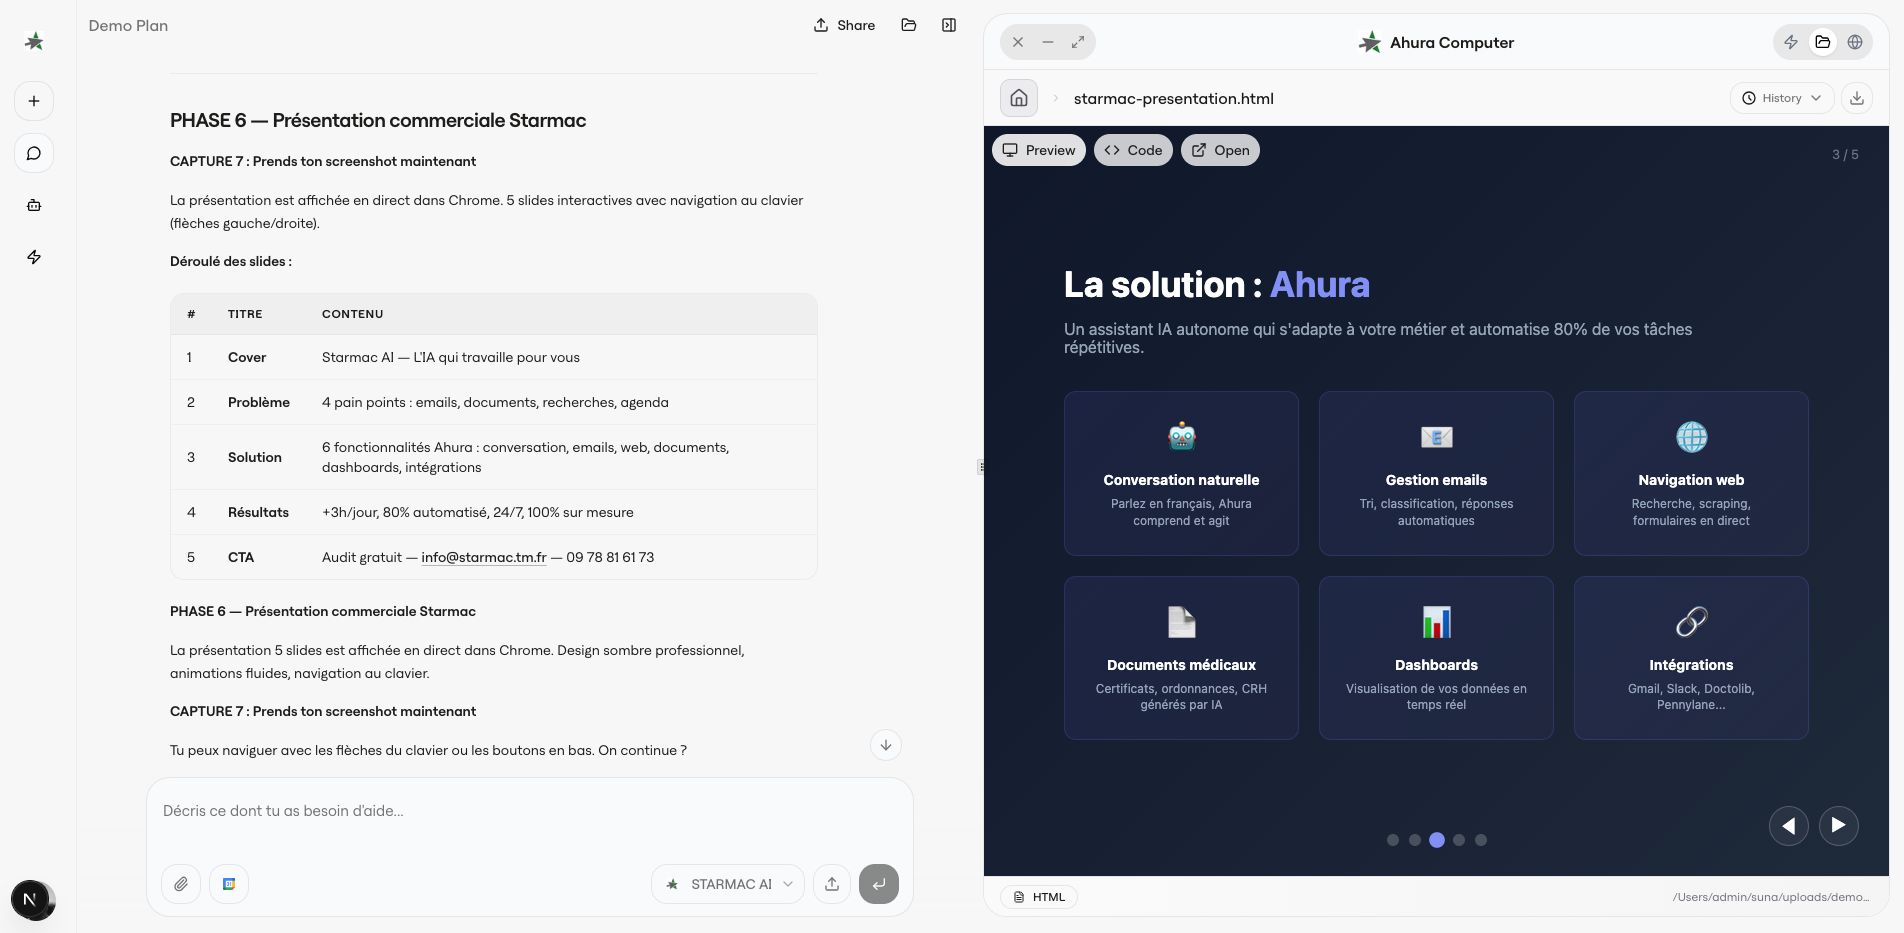The width and height of the screenshot is (1904, 933).
Task: Click the Résultats row title
Action: coord(258,512)
